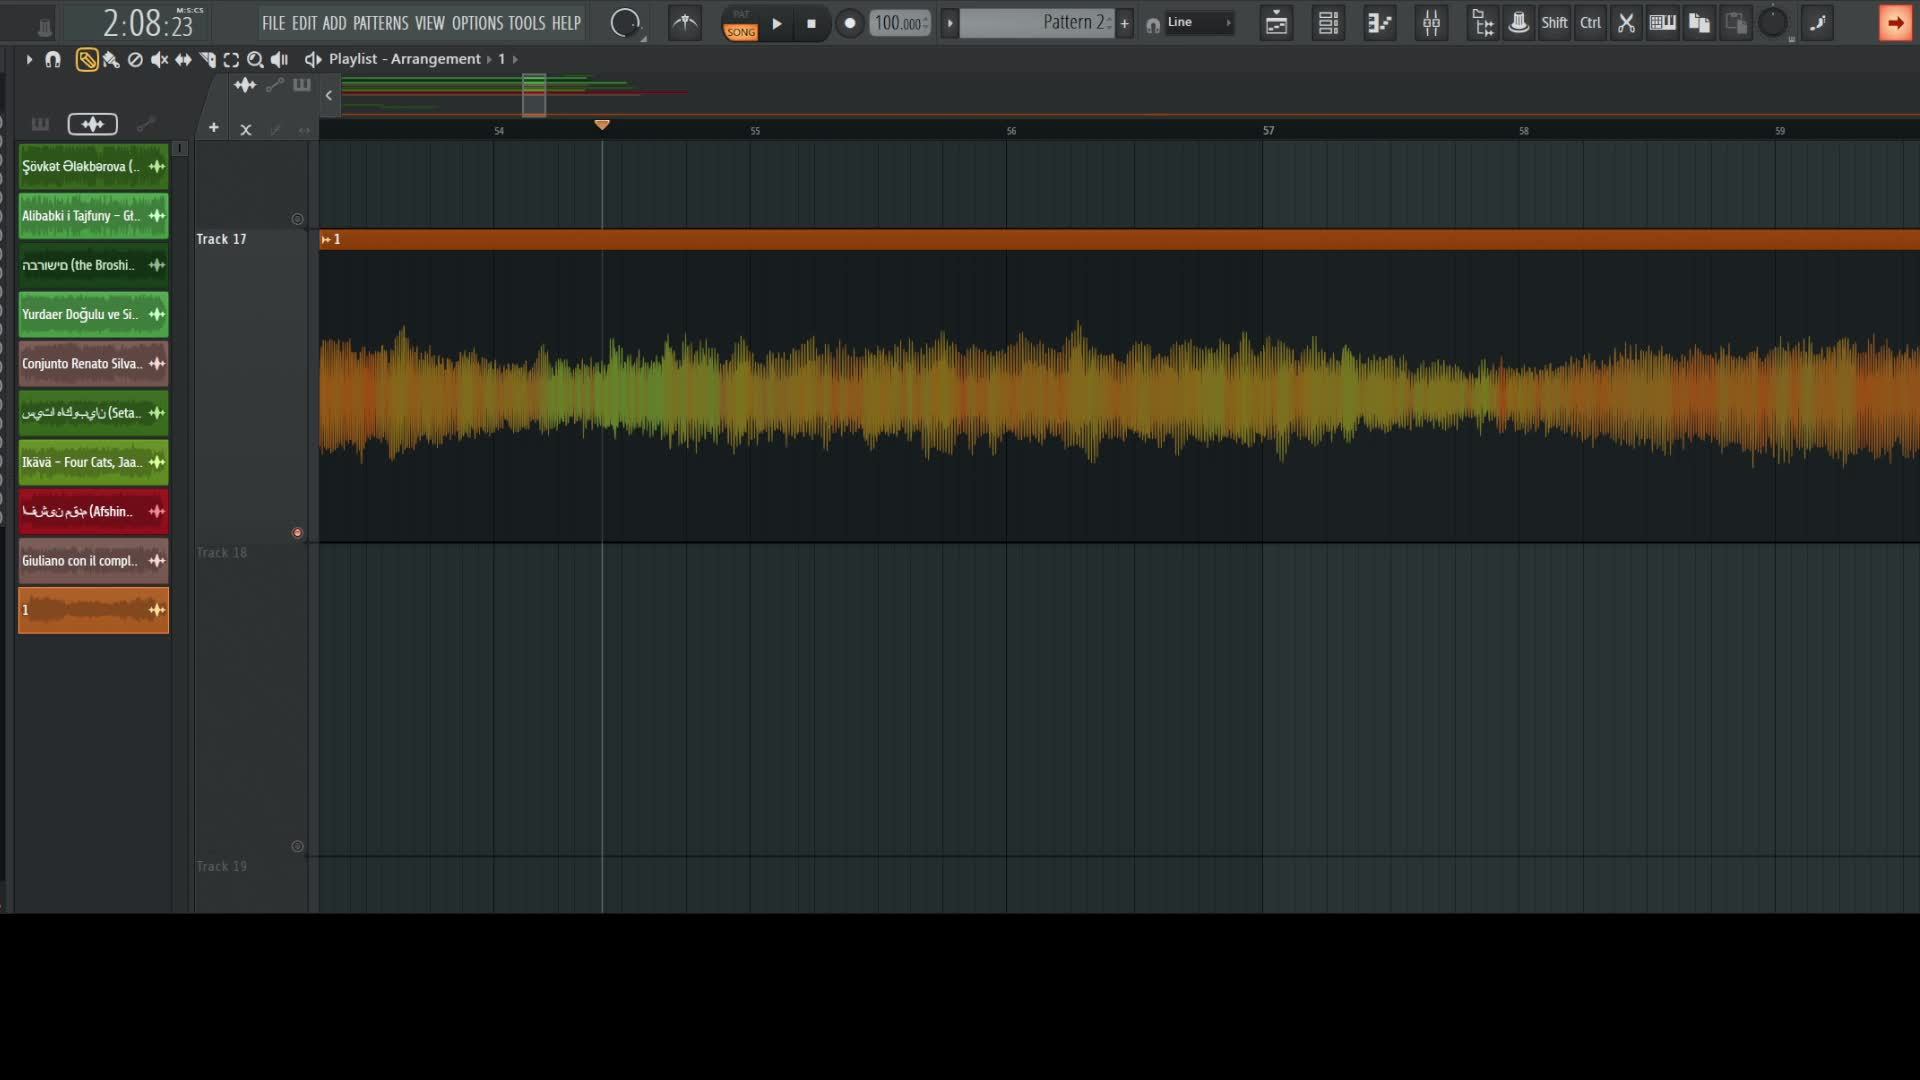Click the time display 2:08:23

pyautogui.click(x=148, y=23)
